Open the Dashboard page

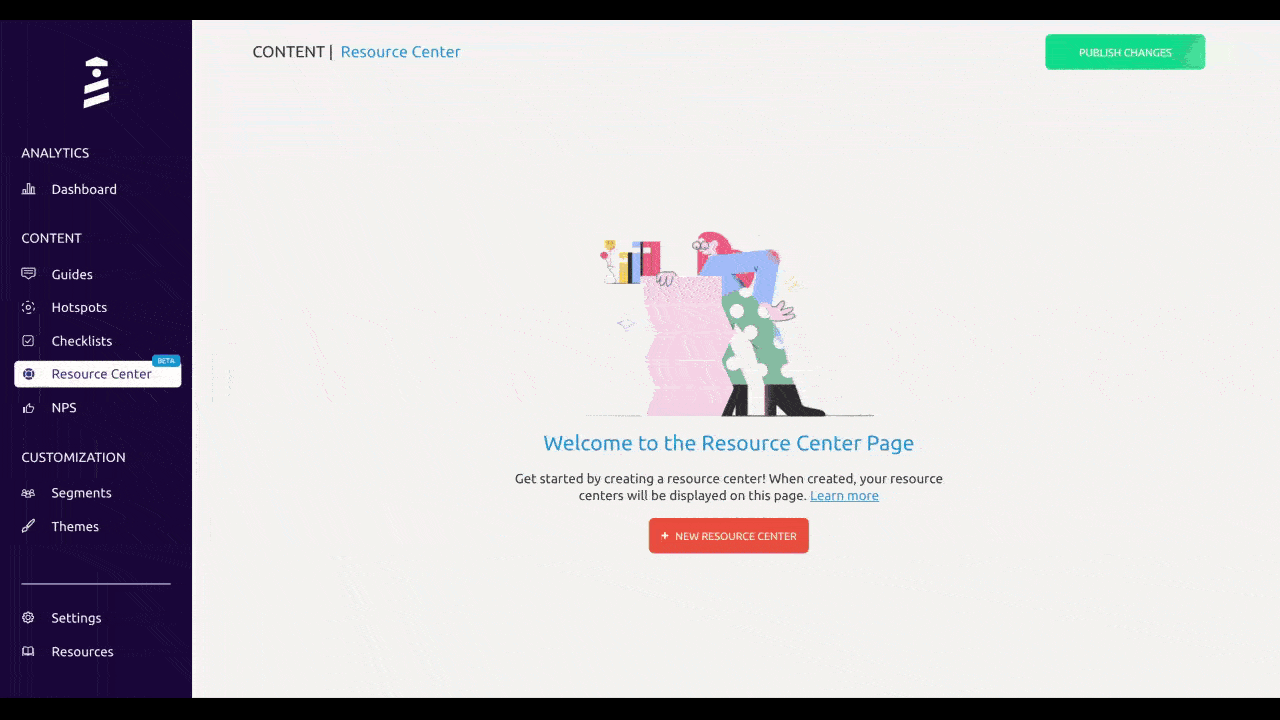tap(84, 189)
